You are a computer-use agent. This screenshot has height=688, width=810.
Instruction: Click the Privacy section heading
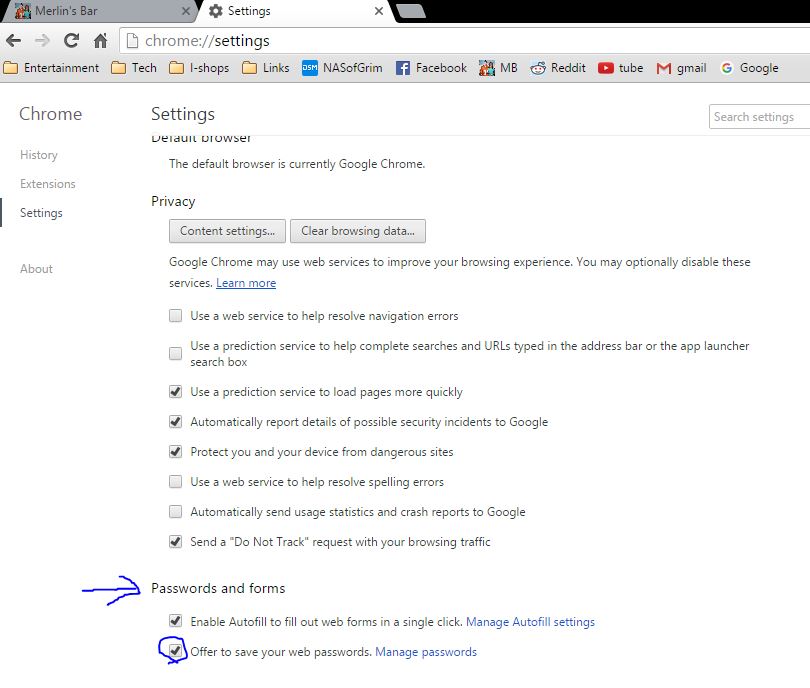(x=173, y=201)
